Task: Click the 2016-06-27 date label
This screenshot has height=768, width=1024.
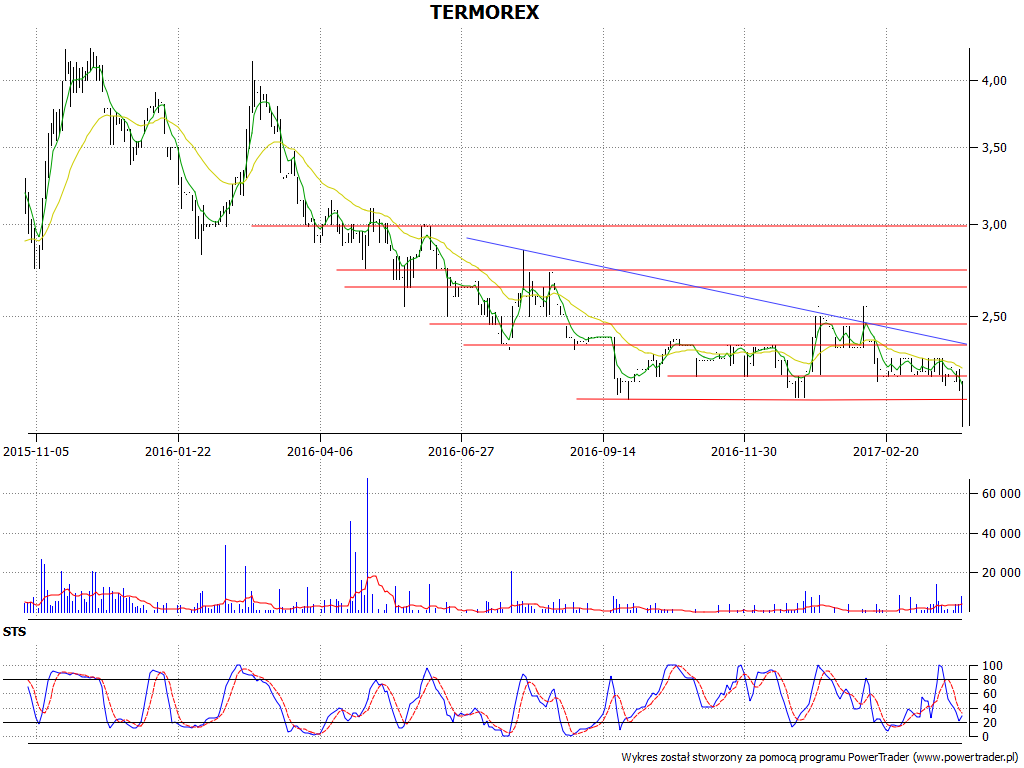Action: coord(461,451)
